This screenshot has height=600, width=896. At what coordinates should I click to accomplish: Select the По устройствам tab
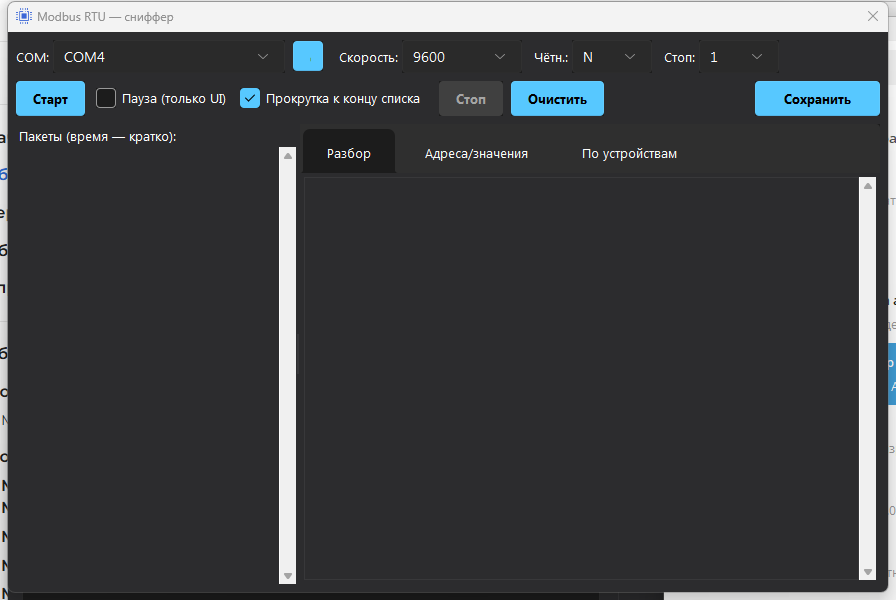tap(629, 154)
